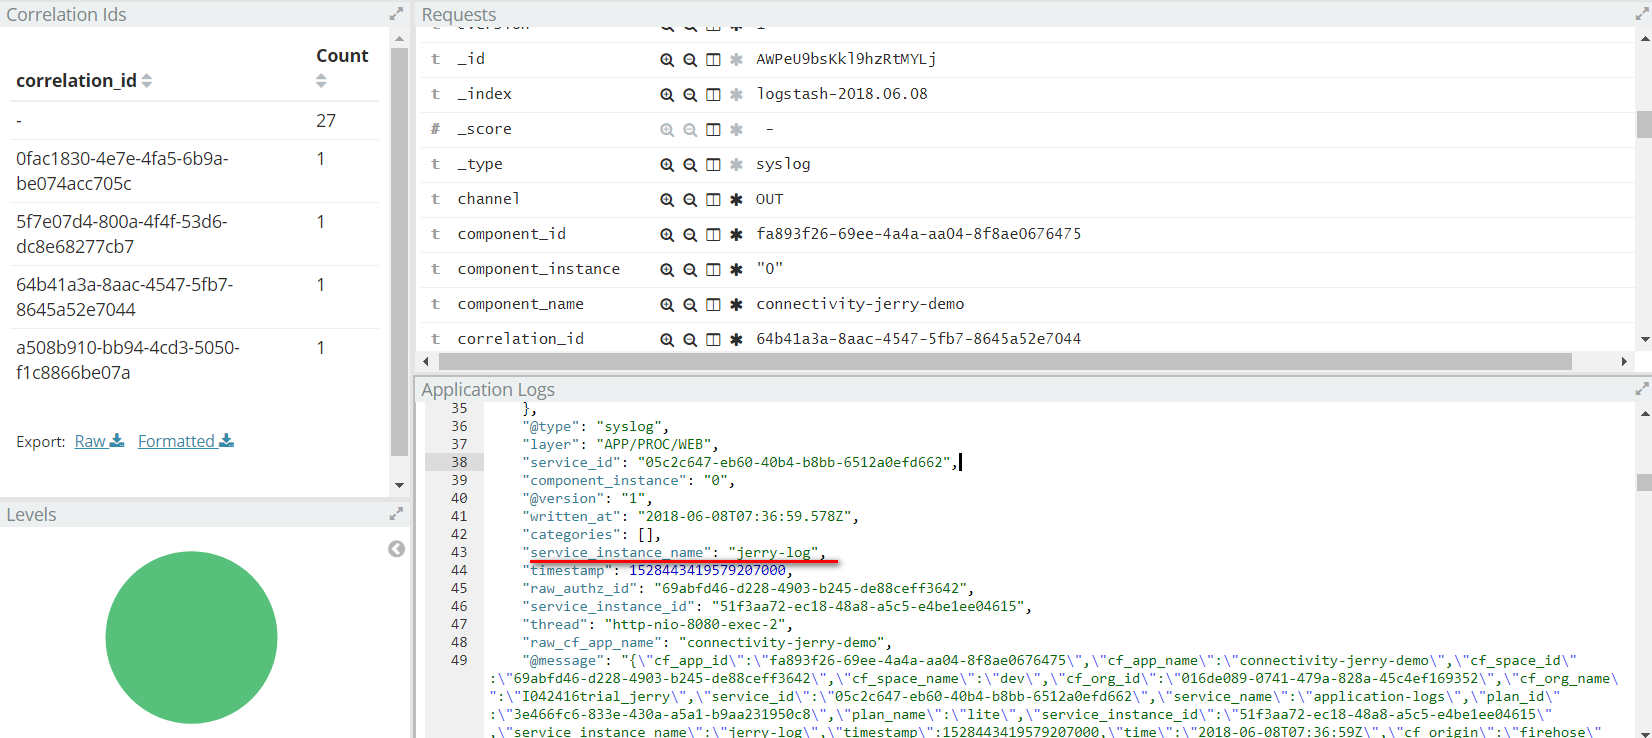The height and width of the screenshot is (738, 1652).
Task: Select correlation id 5f7e07d4-800a-4f4f-53d6-dc8e68277cb7
Action: pyautogui.click(x=122, y=234)
